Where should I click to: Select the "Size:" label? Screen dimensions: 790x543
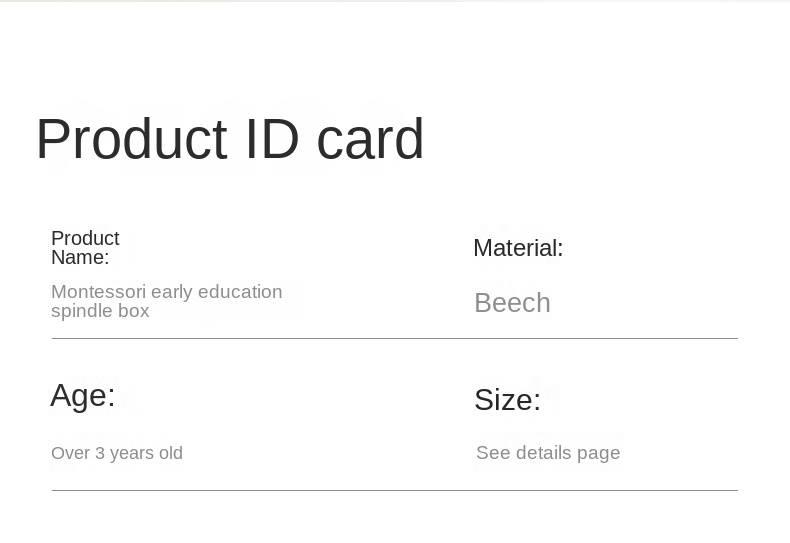click(x=507, y=400)
